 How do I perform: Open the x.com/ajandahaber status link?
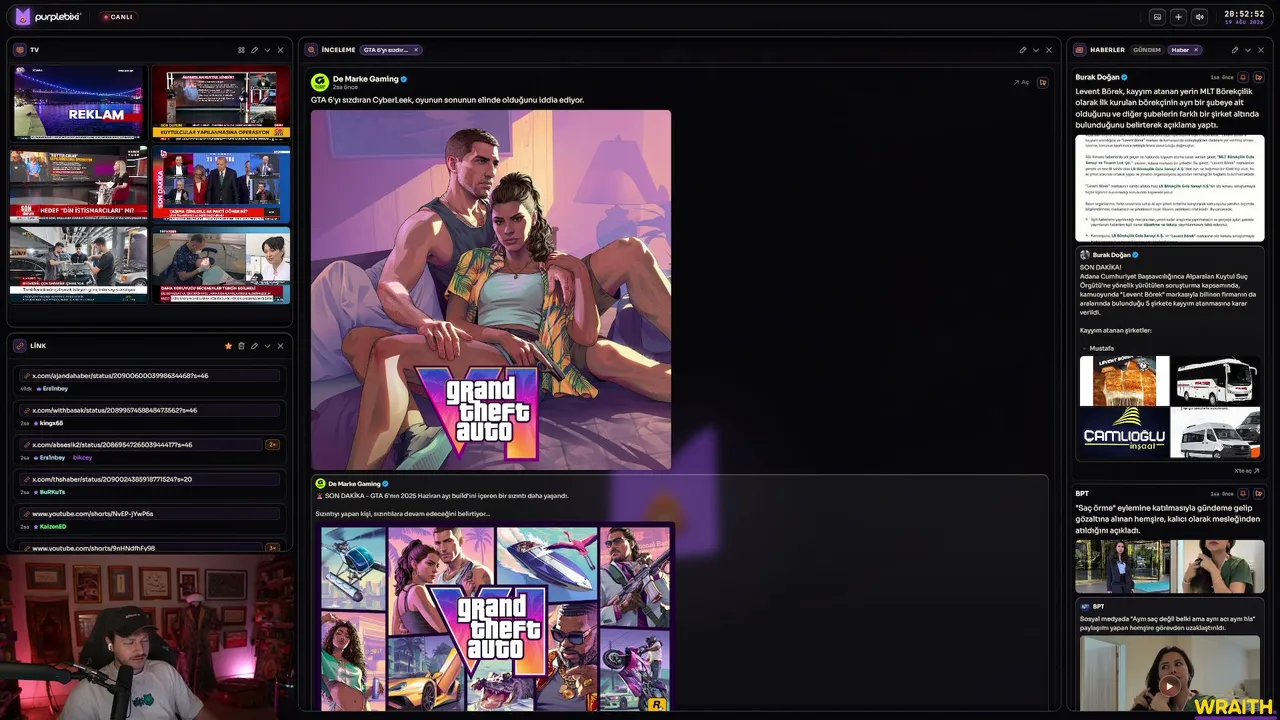(x=150, y=376)
